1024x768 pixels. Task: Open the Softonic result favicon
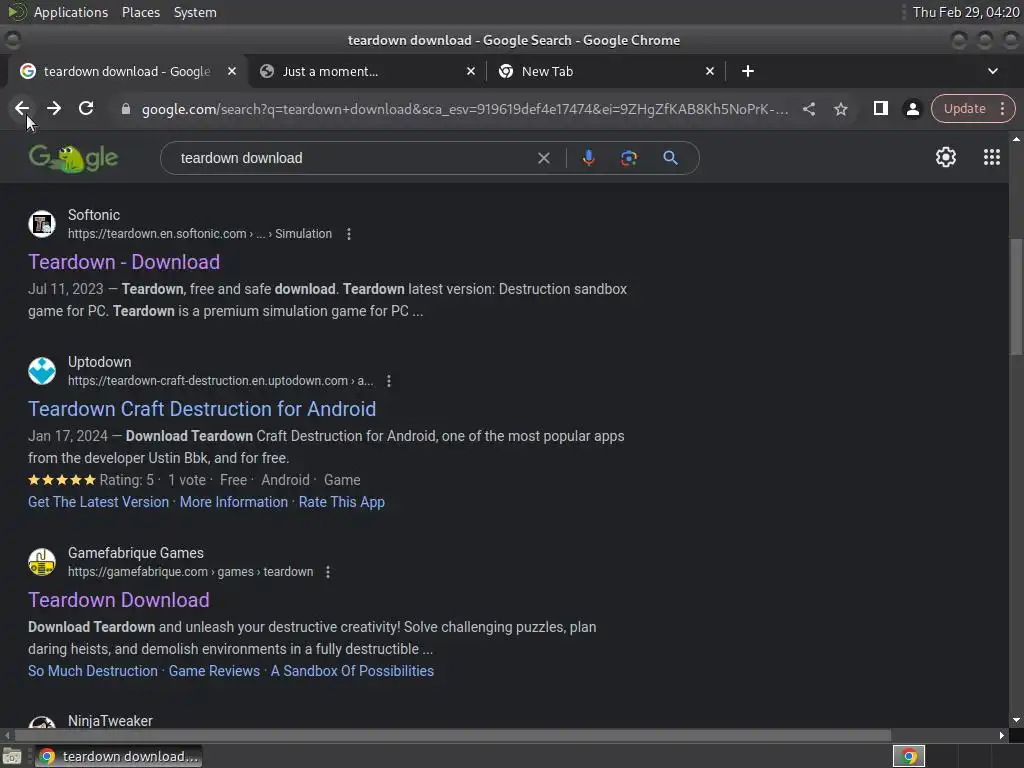(42, 224)
